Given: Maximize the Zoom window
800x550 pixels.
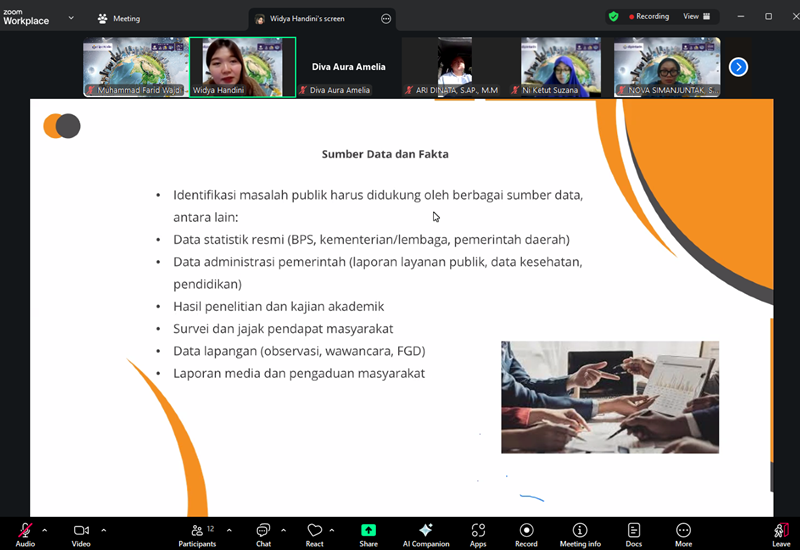Looking at the screenshot, I should 768,16.
